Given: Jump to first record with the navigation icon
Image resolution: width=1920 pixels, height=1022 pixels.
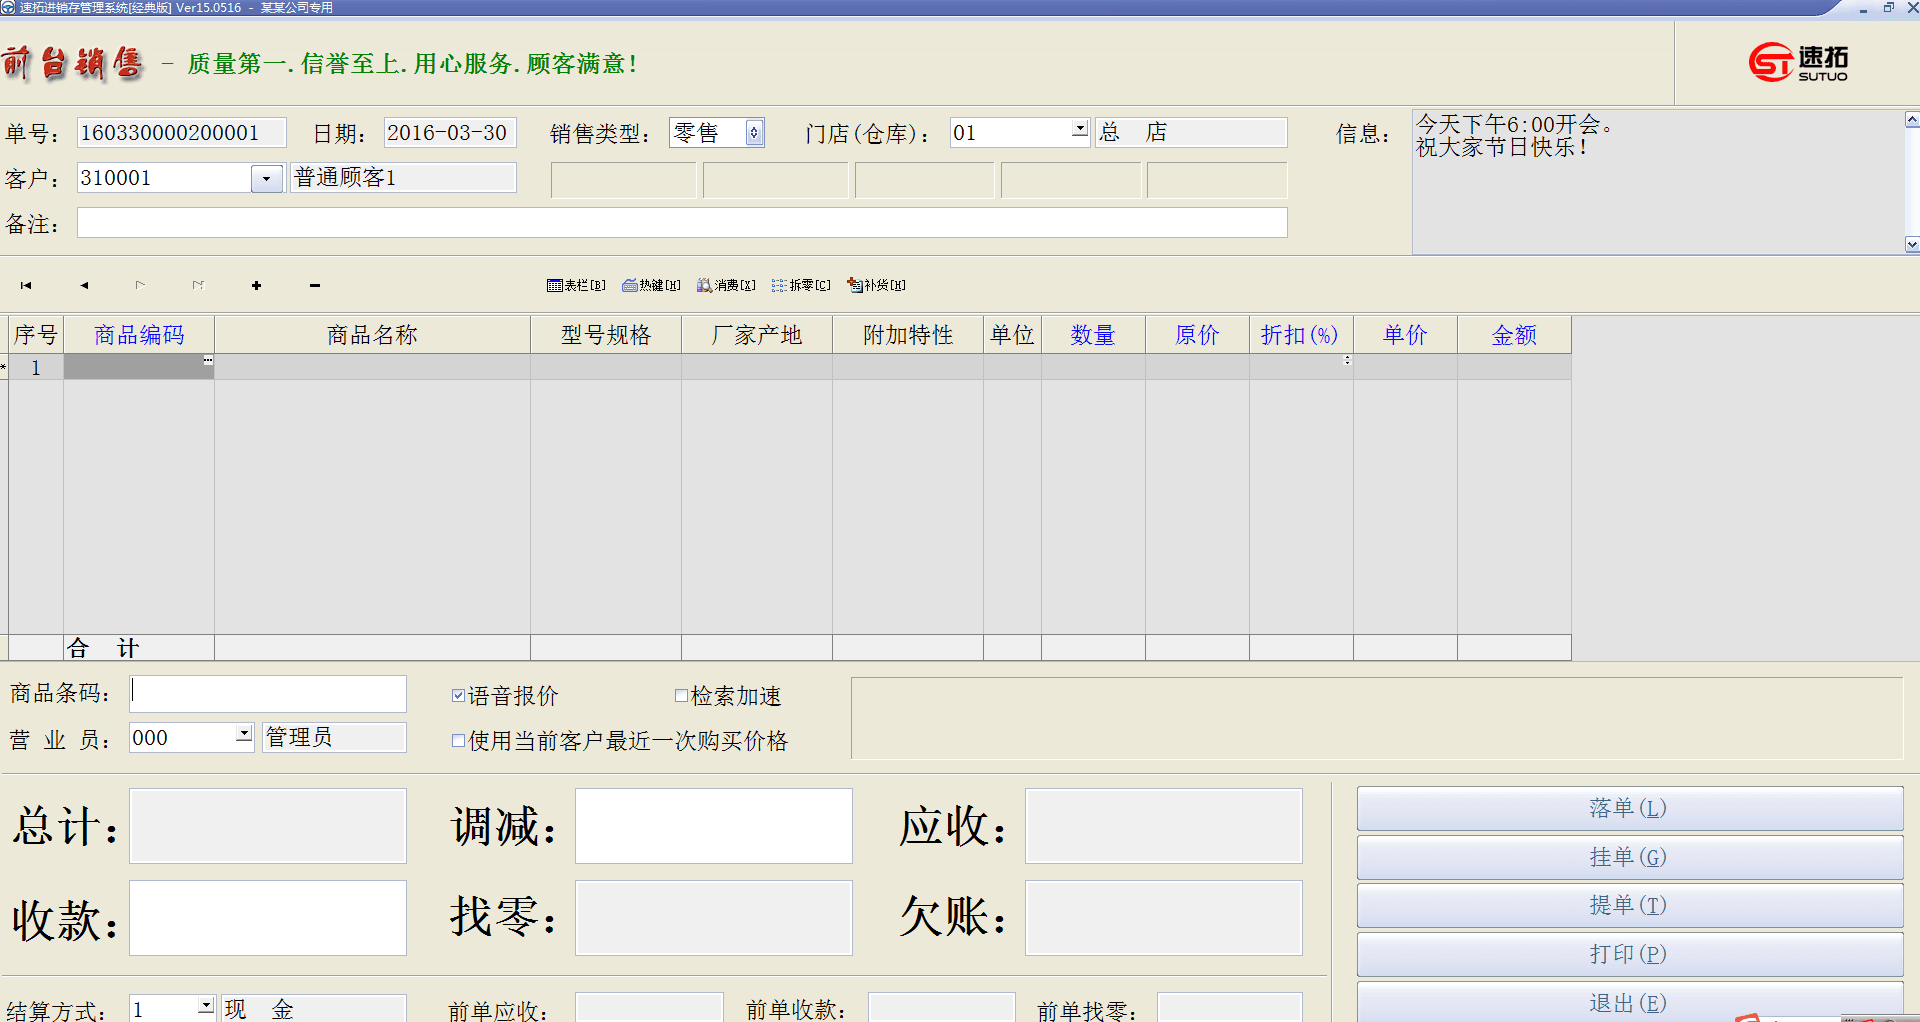Looking at the screenshot, I should tap(25, 285).
